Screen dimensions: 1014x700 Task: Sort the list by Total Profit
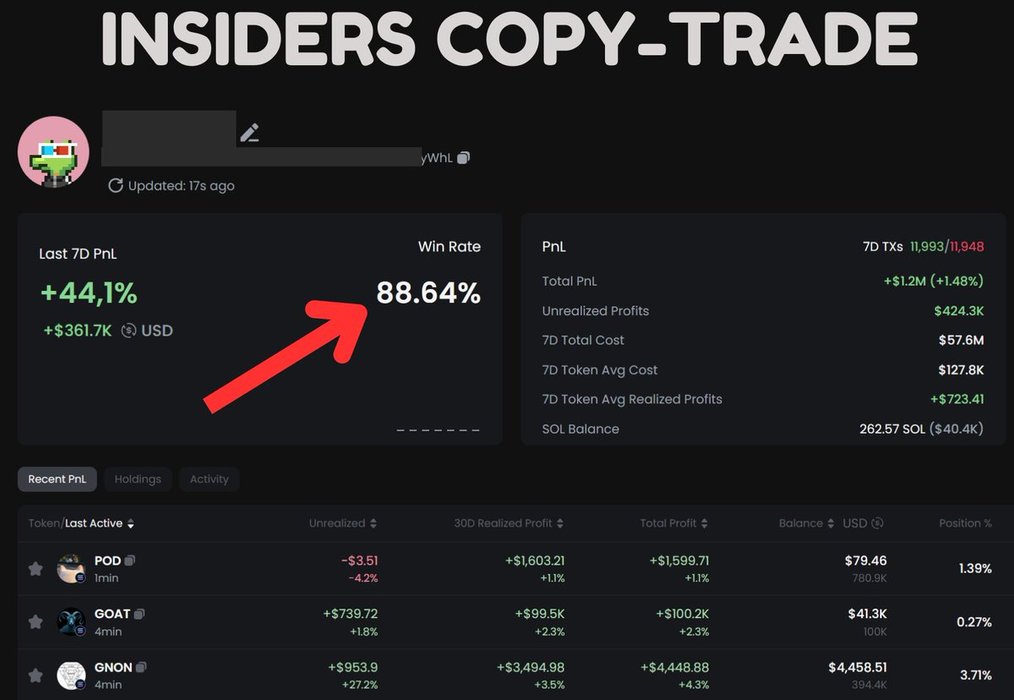[x=674, y=523]
